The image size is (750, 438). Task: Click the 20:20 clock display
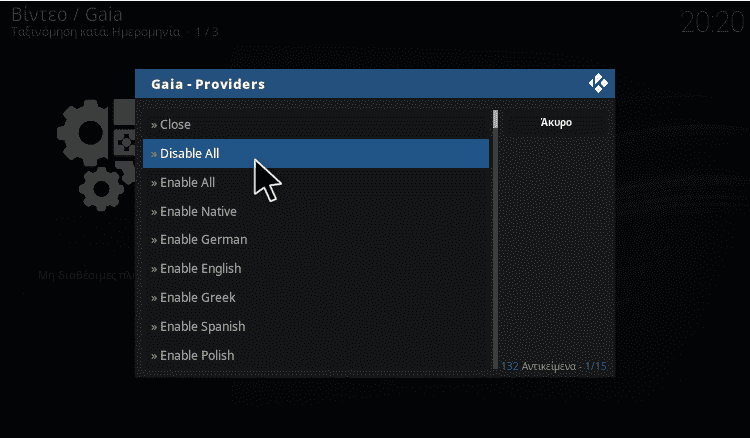[712, 22]
